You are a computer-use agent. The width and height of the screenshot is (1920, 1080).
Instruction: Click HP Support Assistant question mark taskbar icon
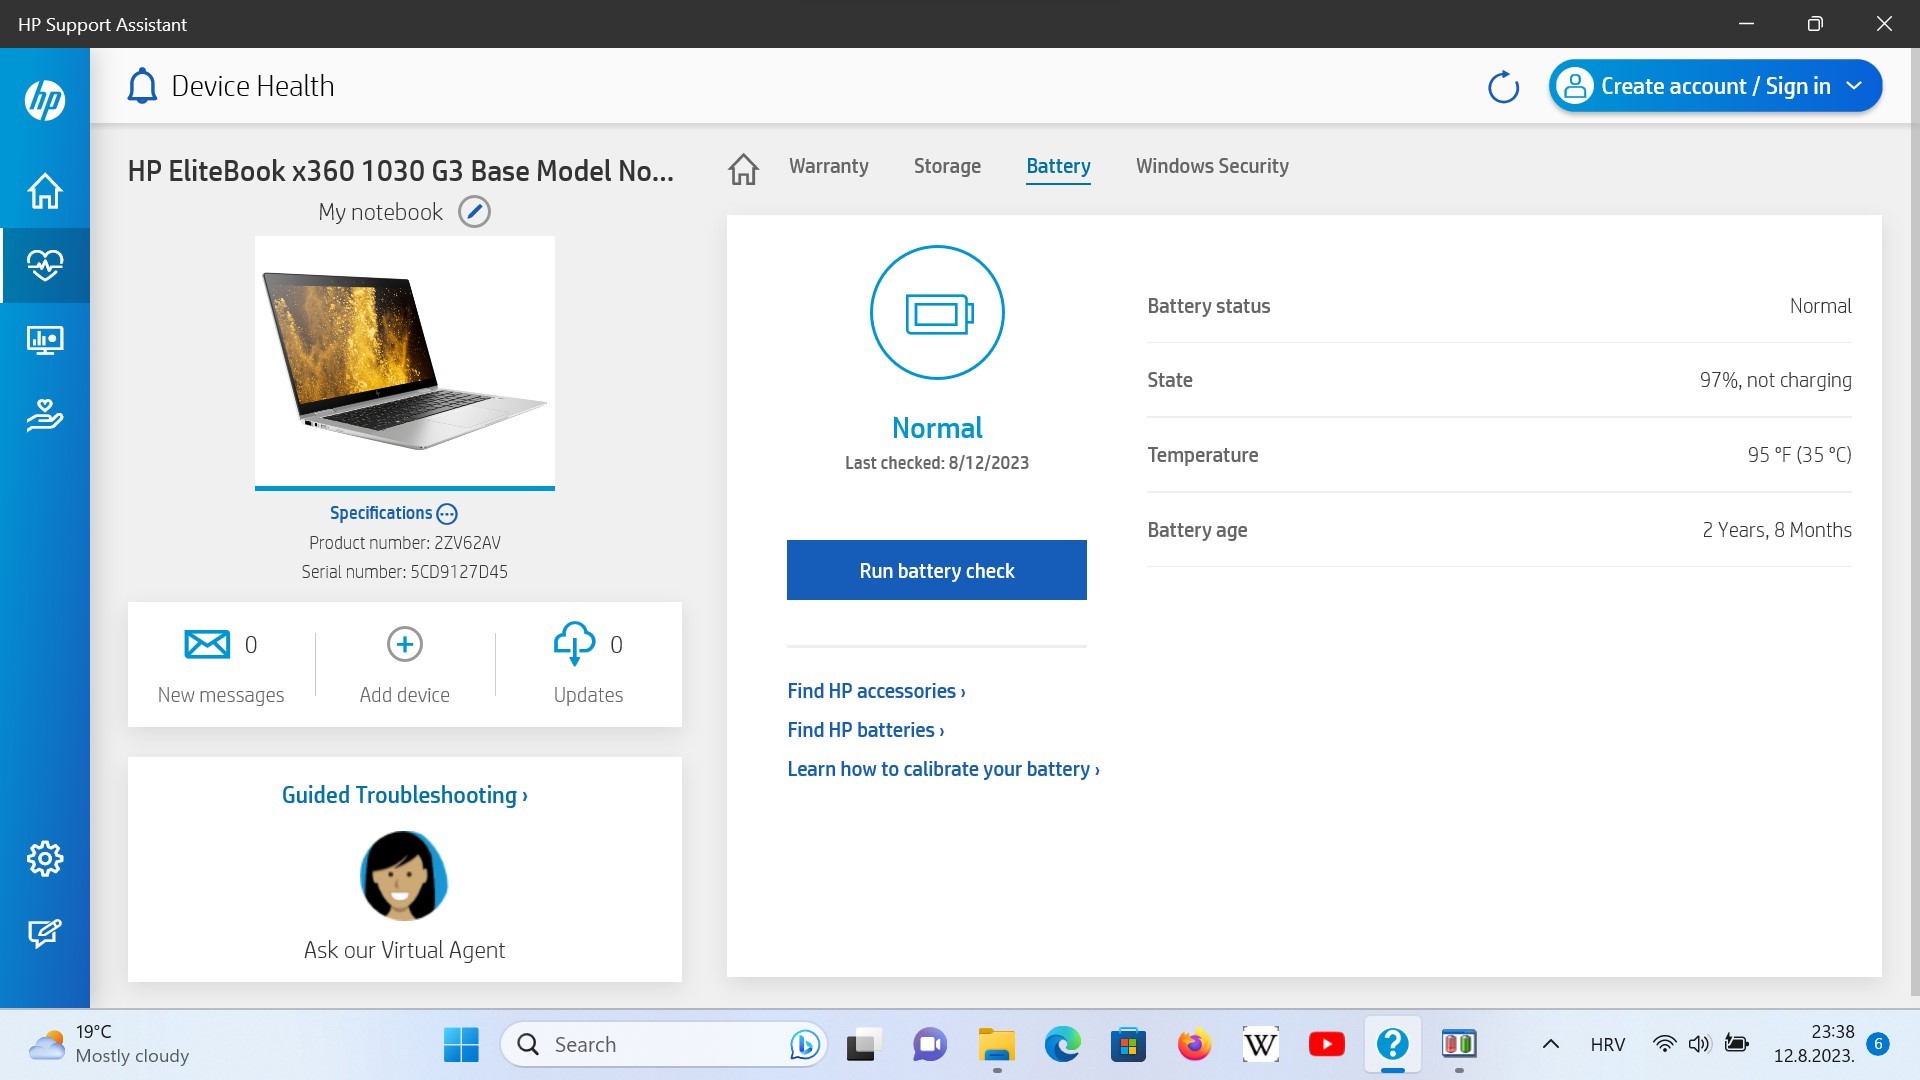[x=1392, y=1045]
